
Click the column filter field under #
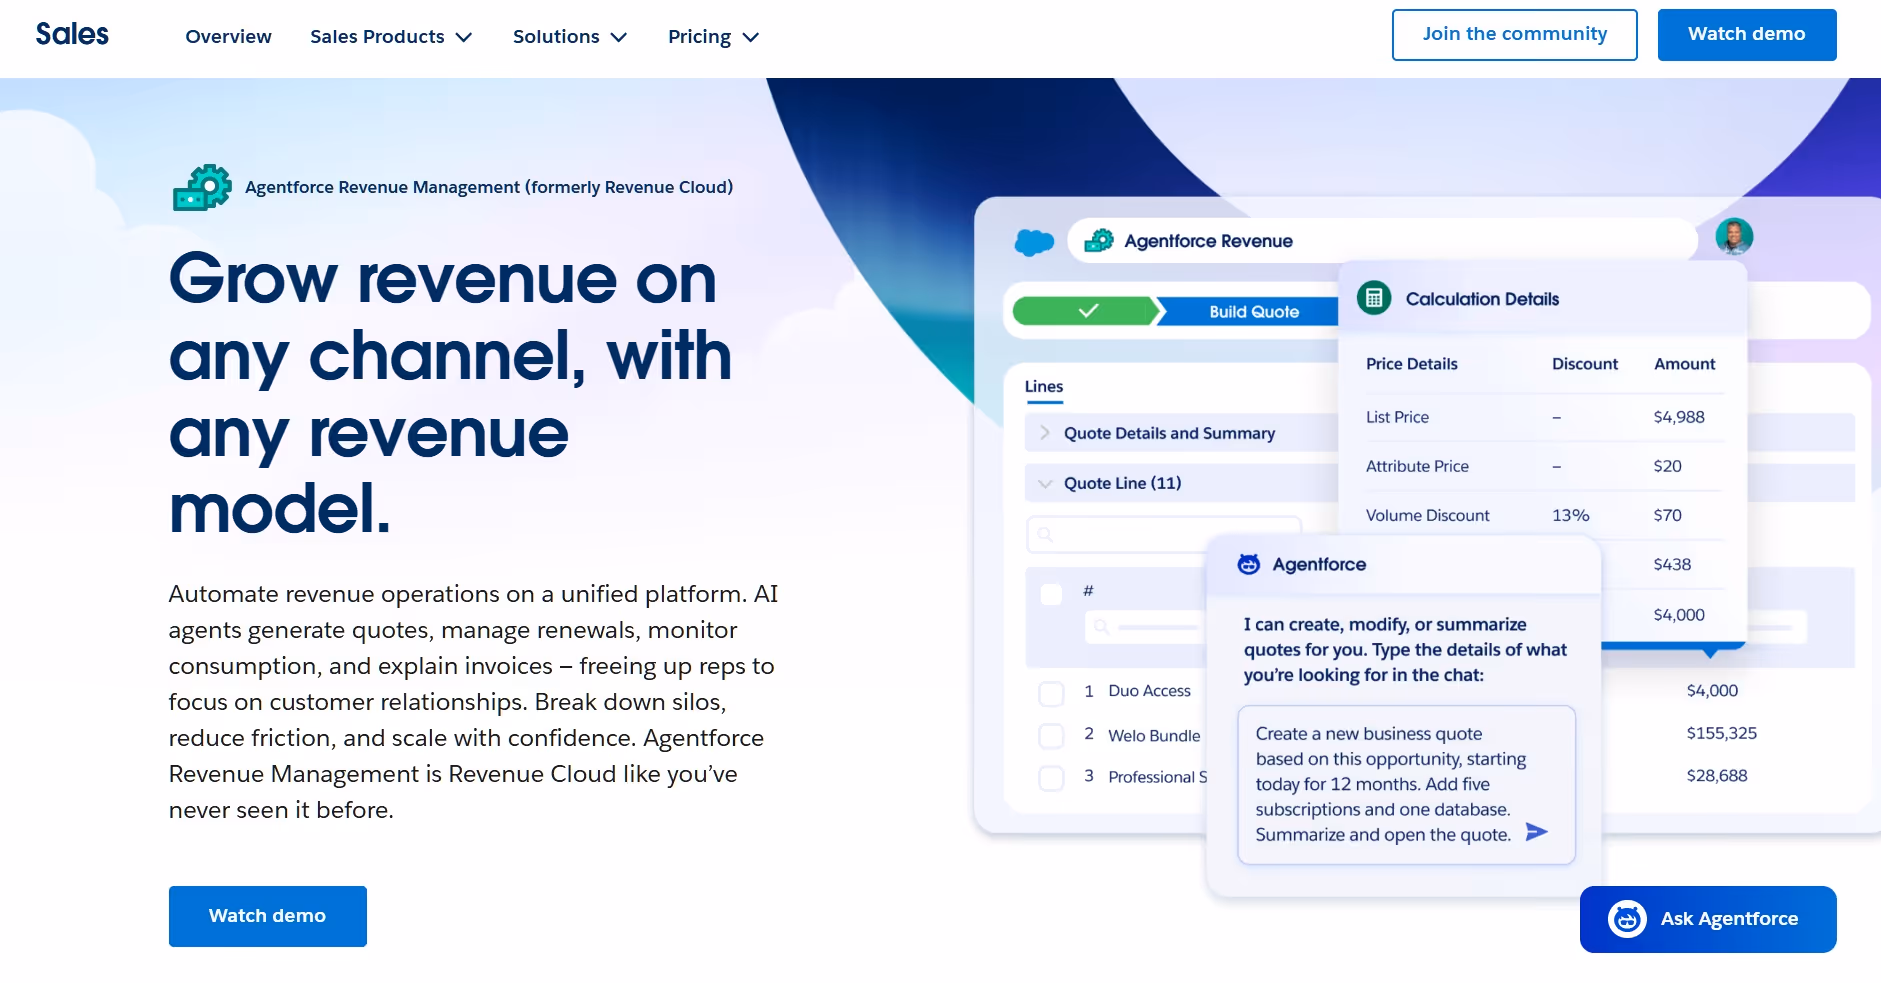[x=1144, y=627]
